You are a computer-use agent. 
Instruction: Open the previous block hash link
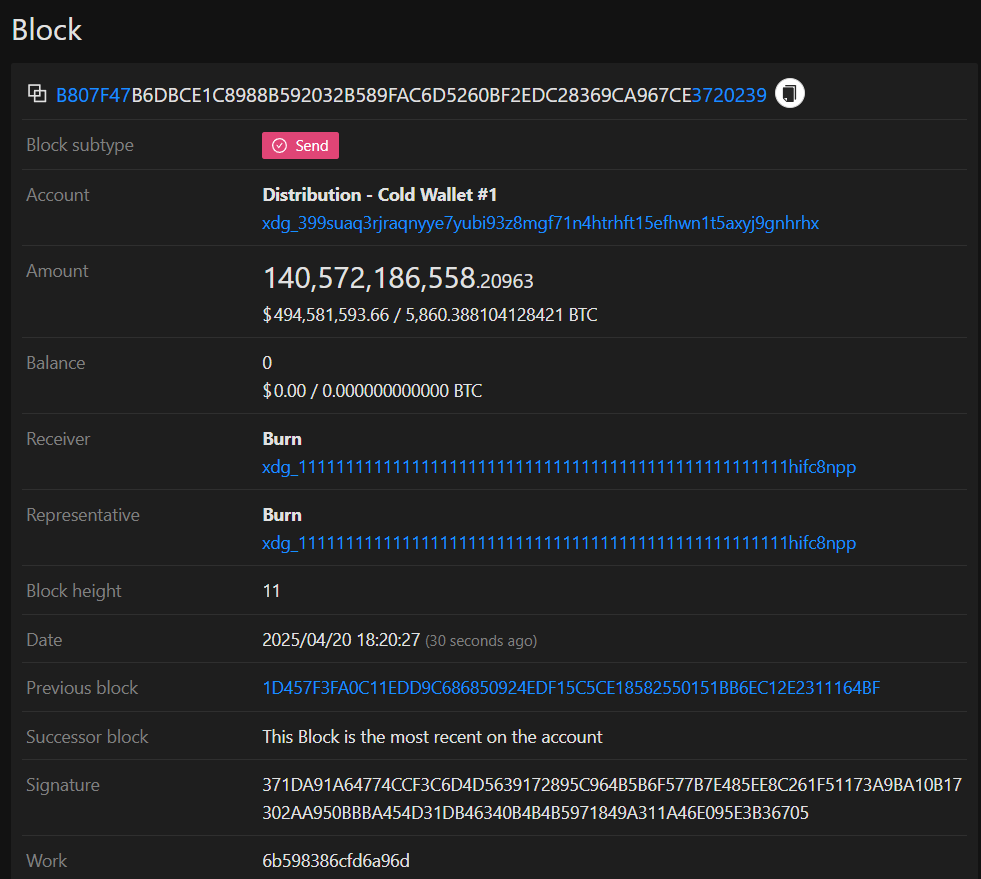coord(570,688)
